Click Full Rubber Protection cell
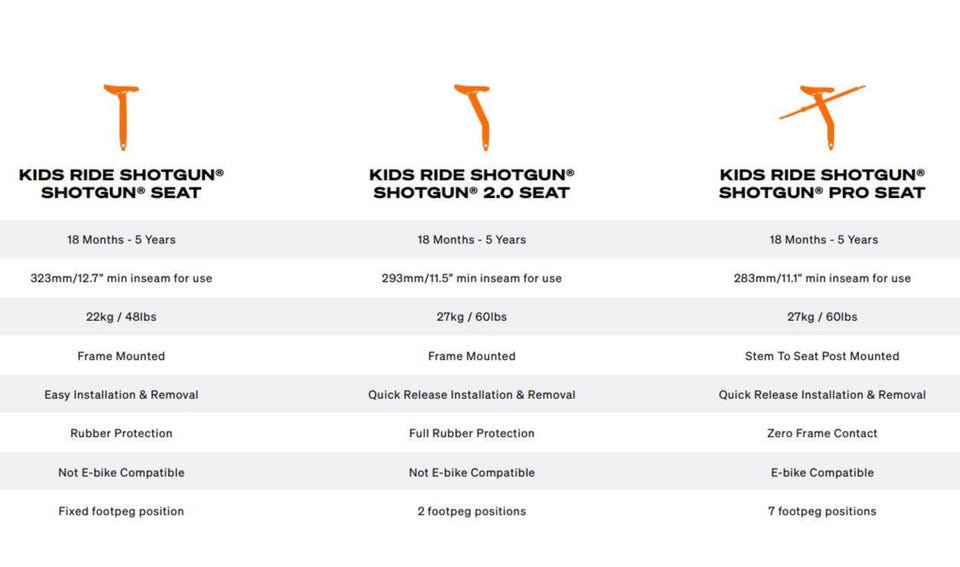This screenshot has width=960, height=567. click(471, 434)
